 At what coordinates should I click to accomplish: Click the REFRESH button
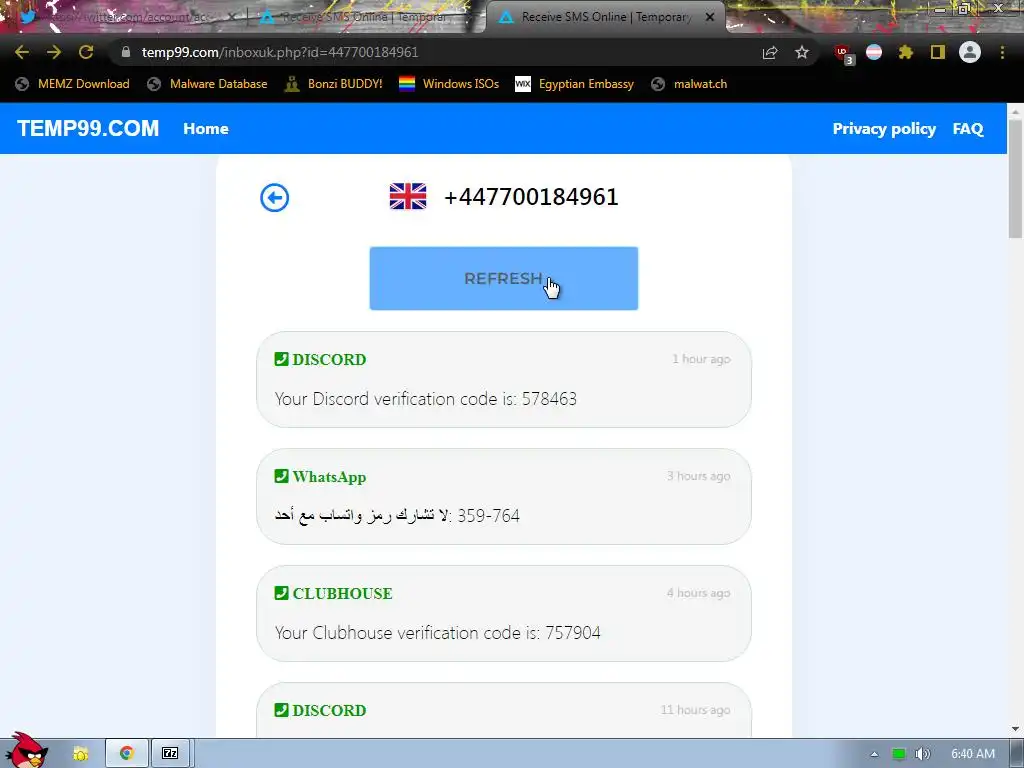(x=504, y=278)
